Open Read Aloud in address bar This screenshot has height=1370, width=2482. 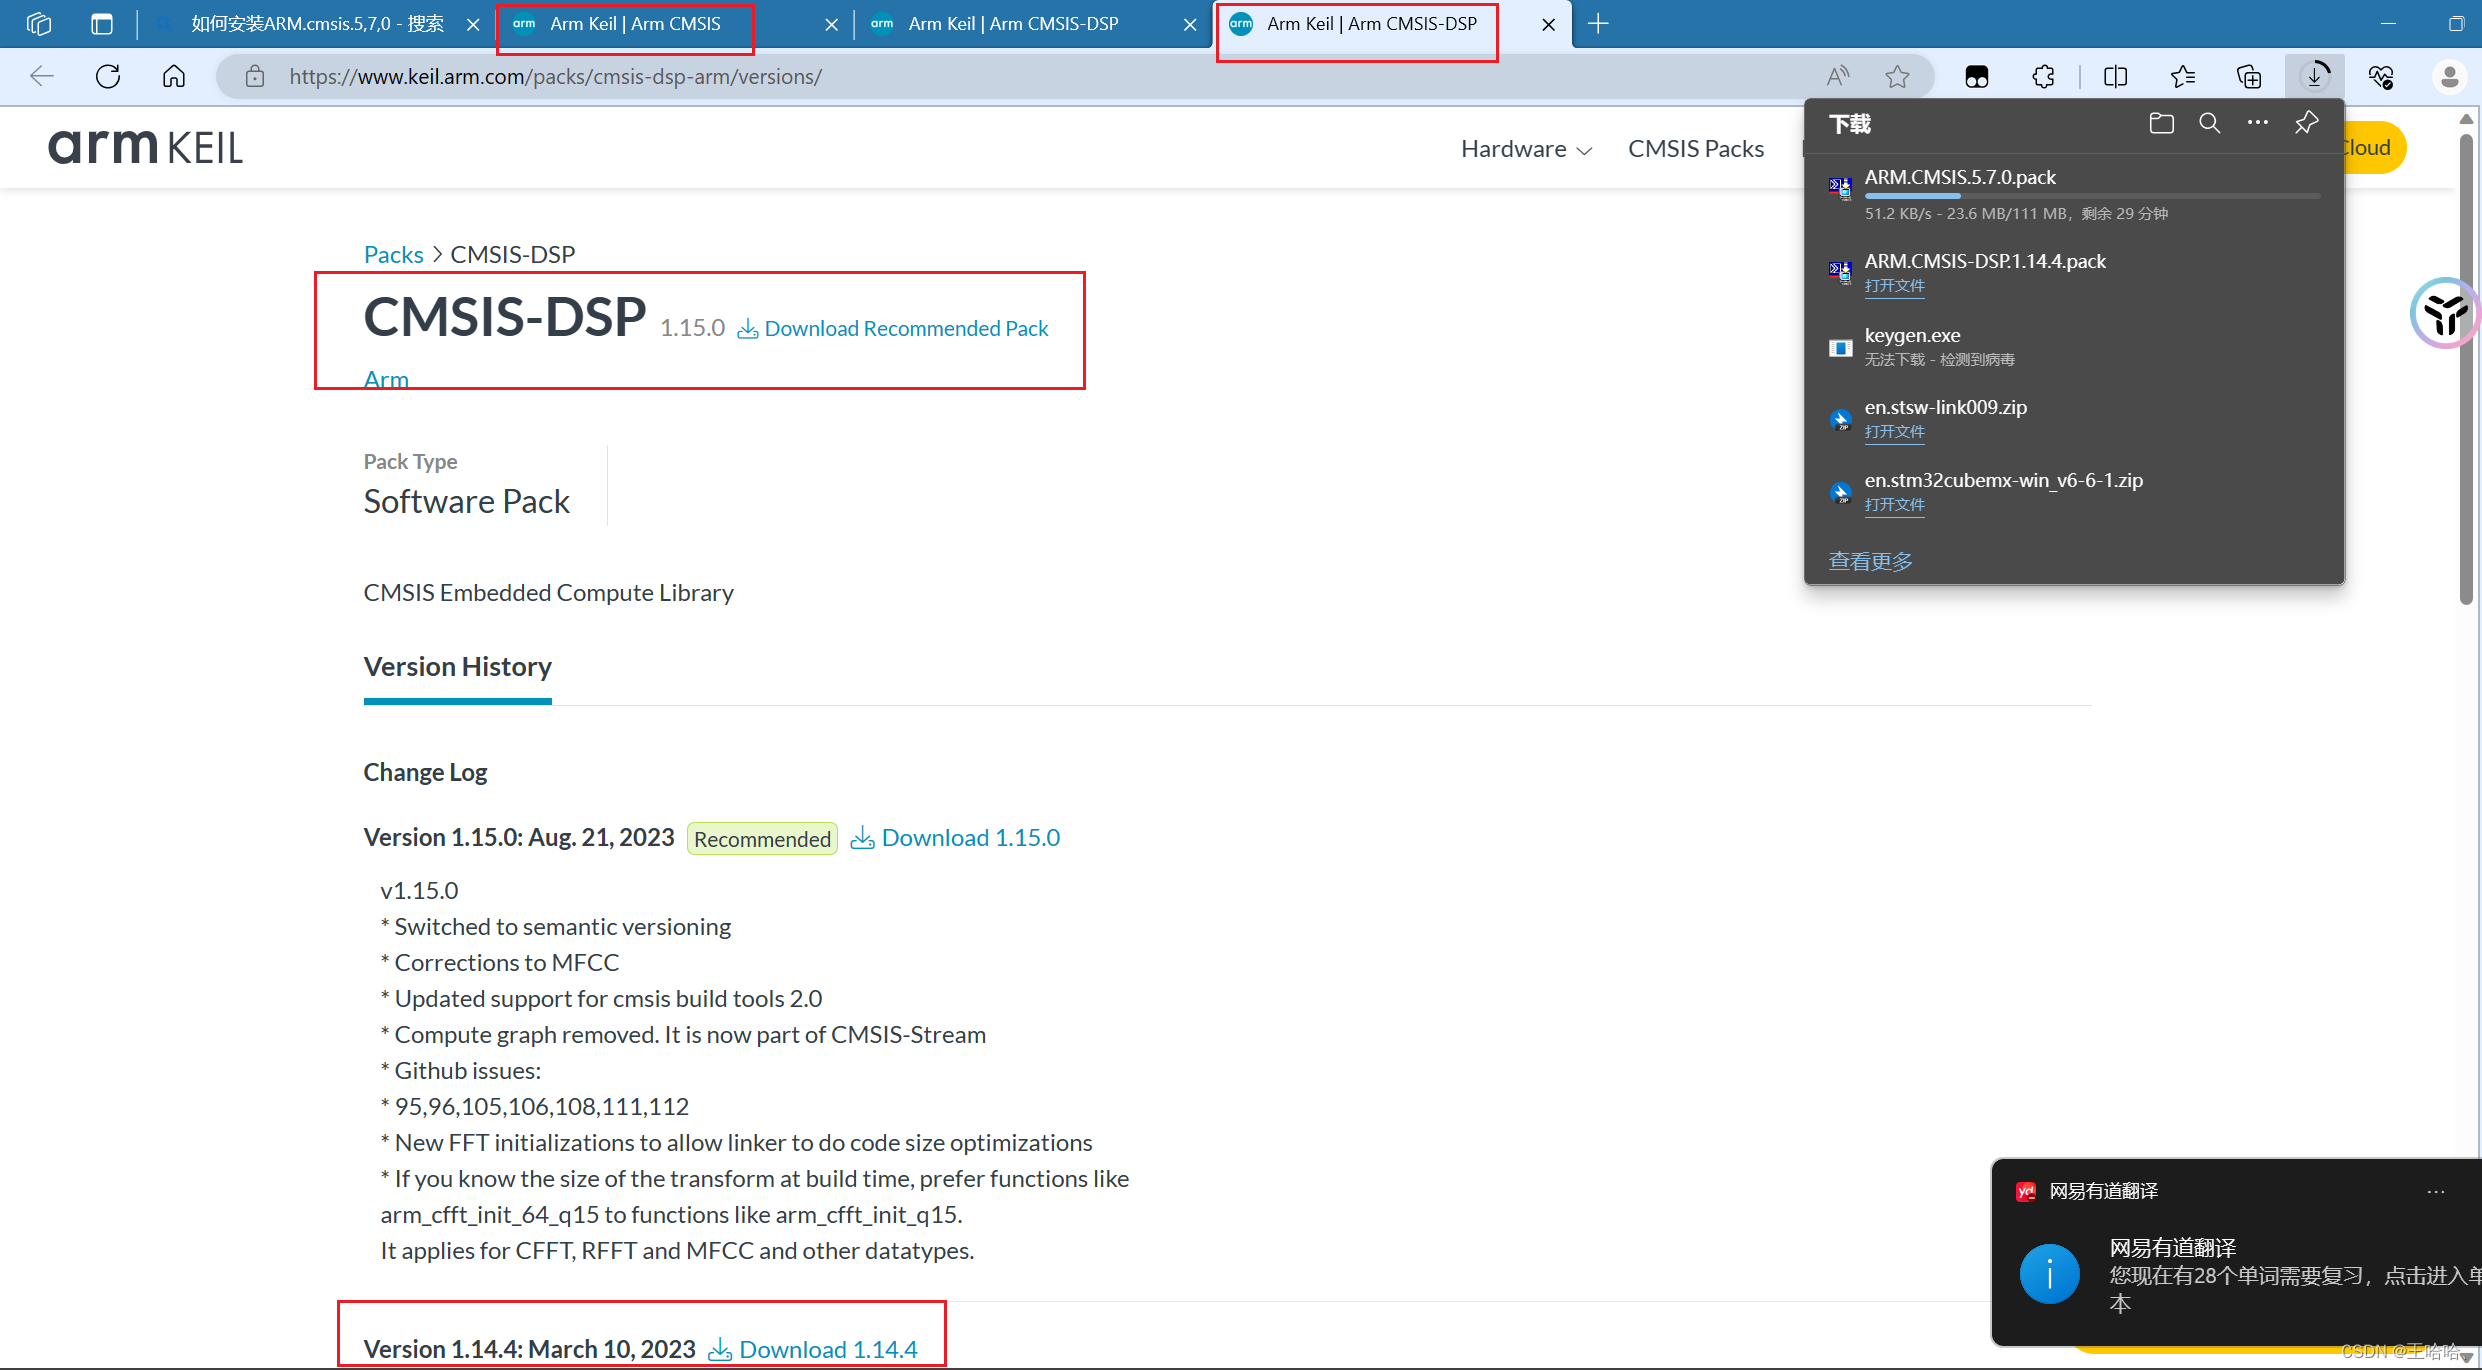point(1837,77)
